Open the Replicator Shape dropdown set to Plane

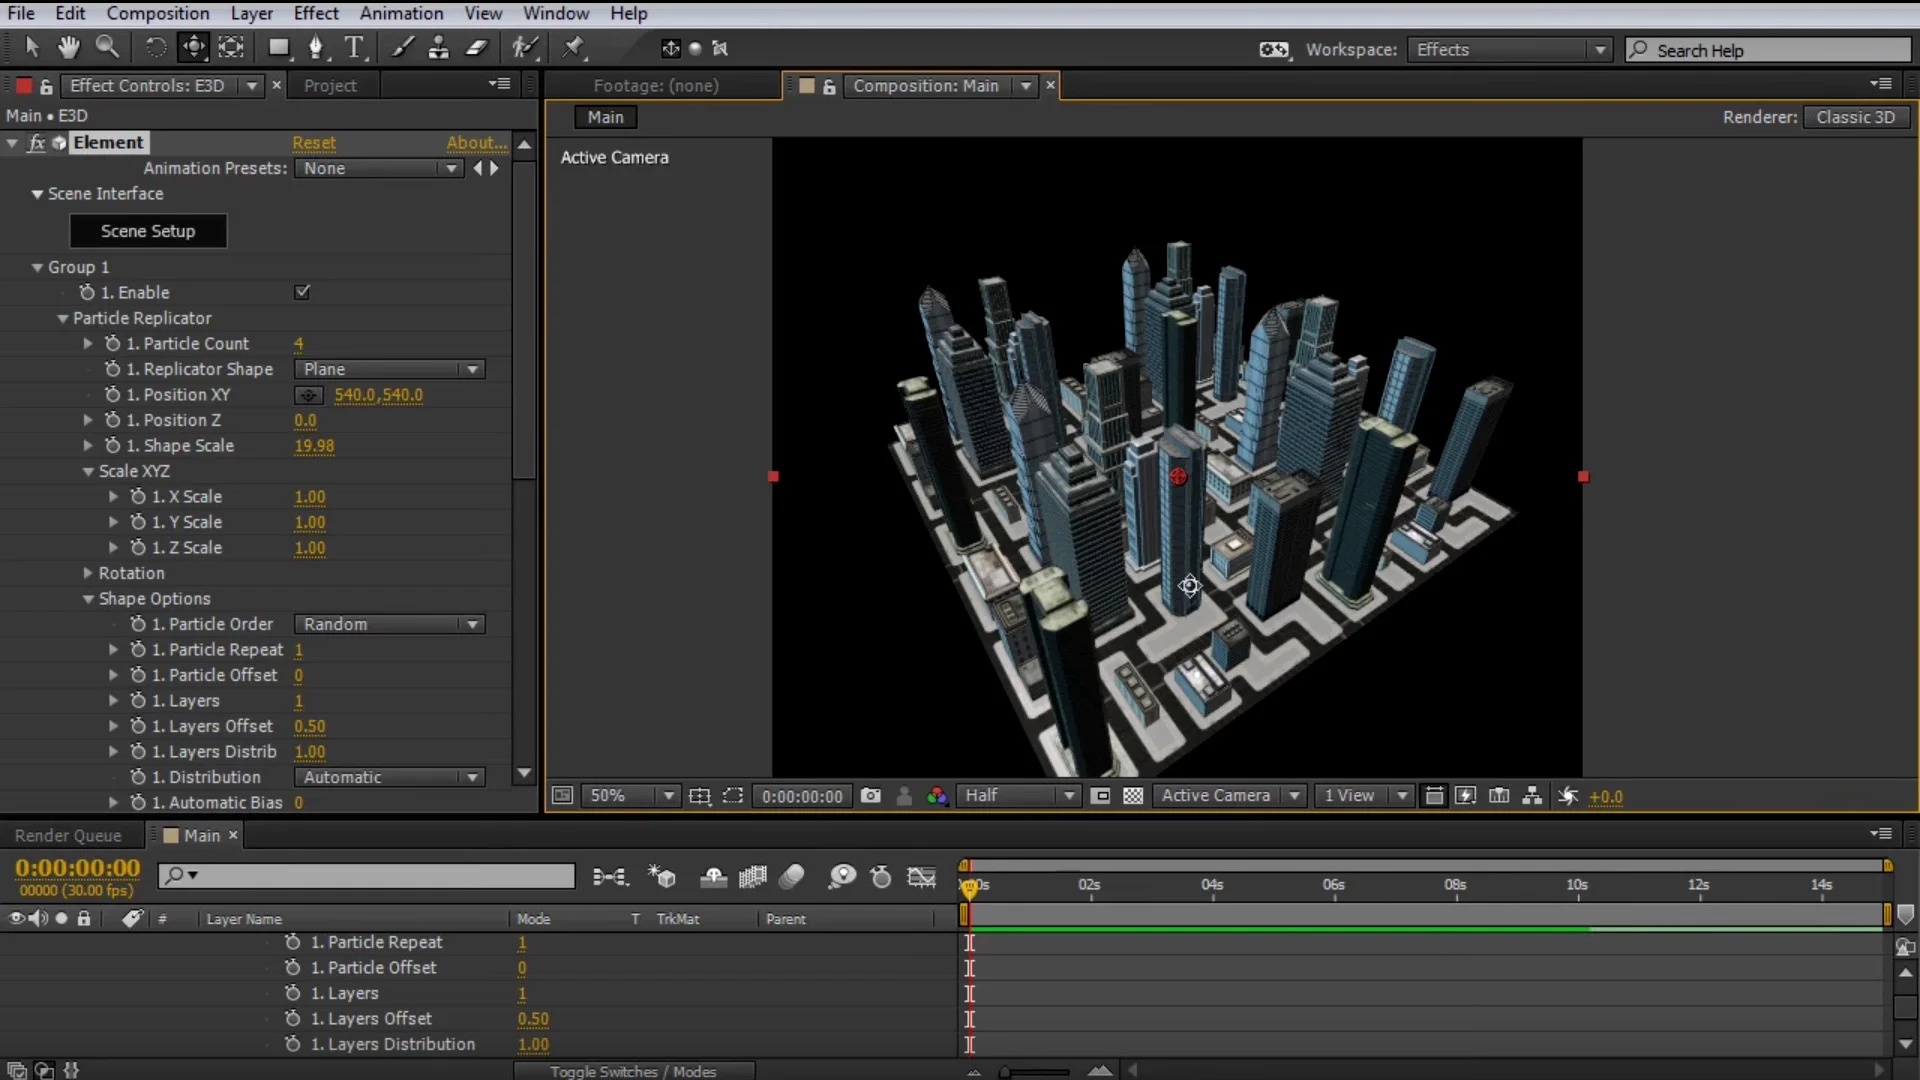390,369
